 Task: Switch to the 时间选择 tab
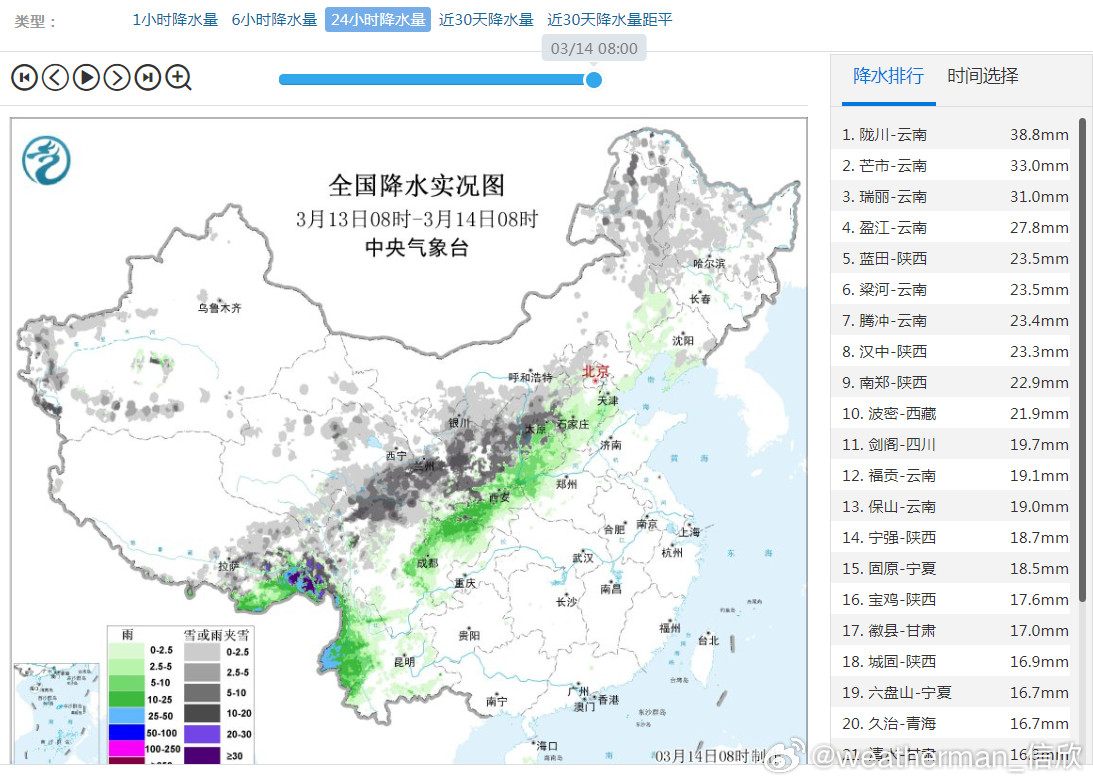tap(982, 75)
